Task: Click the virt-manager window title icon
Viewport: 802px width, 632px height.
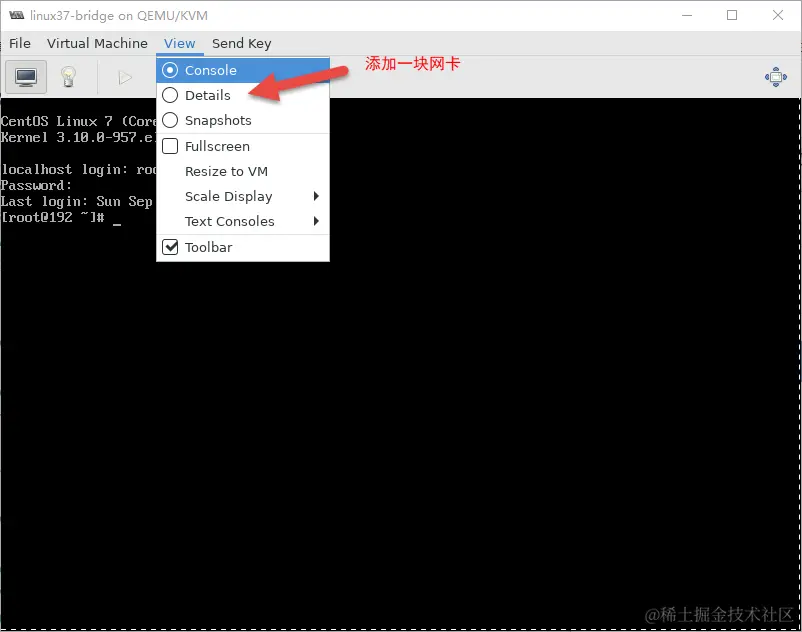Action: pos(16,15)
